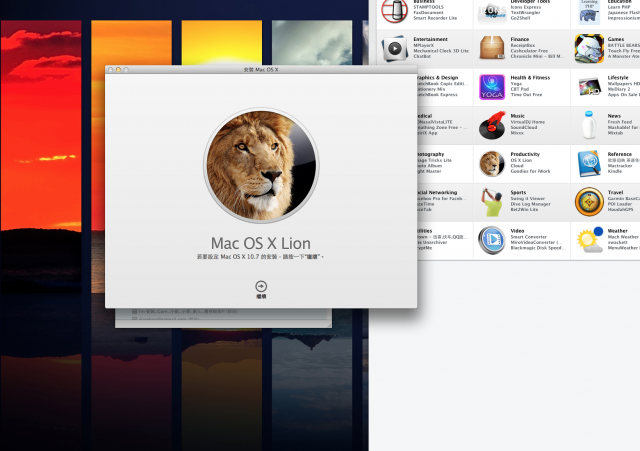Image resolution: width=640 pixels, height=451 pixels.
Task: Open the Travel category heading
Action: point(615,193)
